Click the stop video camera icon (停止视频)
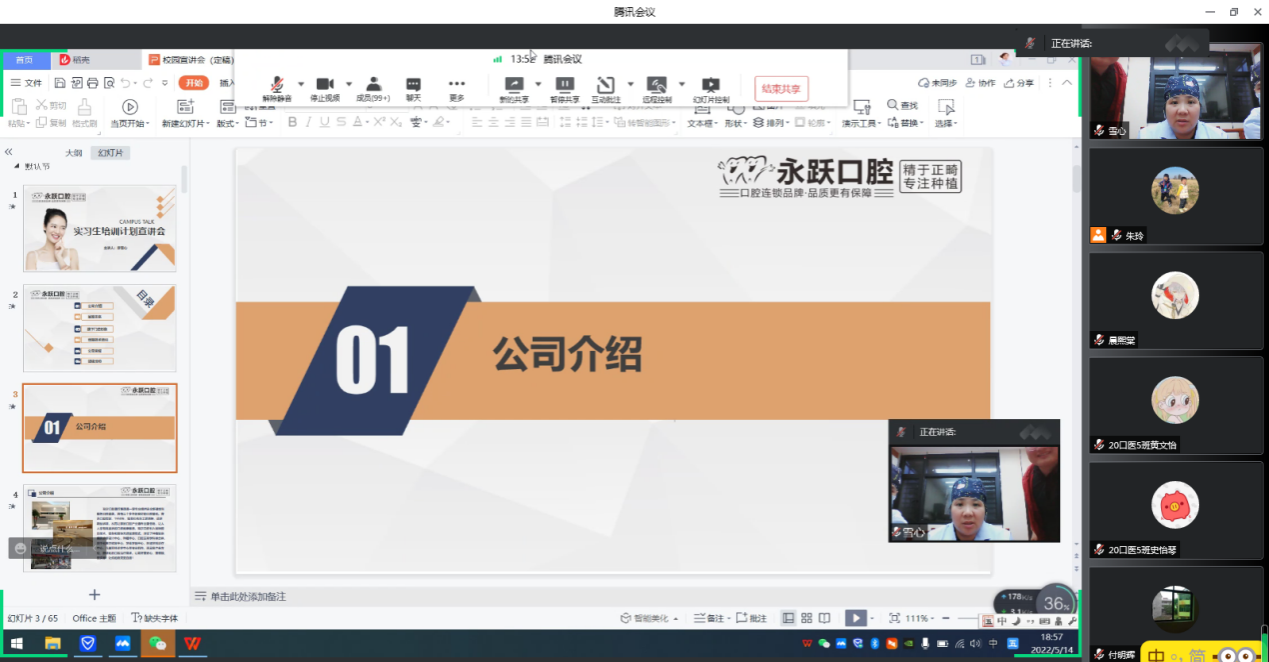This screenshot has width=1269, height=662. pyautogui.click(x=324, y=85)
